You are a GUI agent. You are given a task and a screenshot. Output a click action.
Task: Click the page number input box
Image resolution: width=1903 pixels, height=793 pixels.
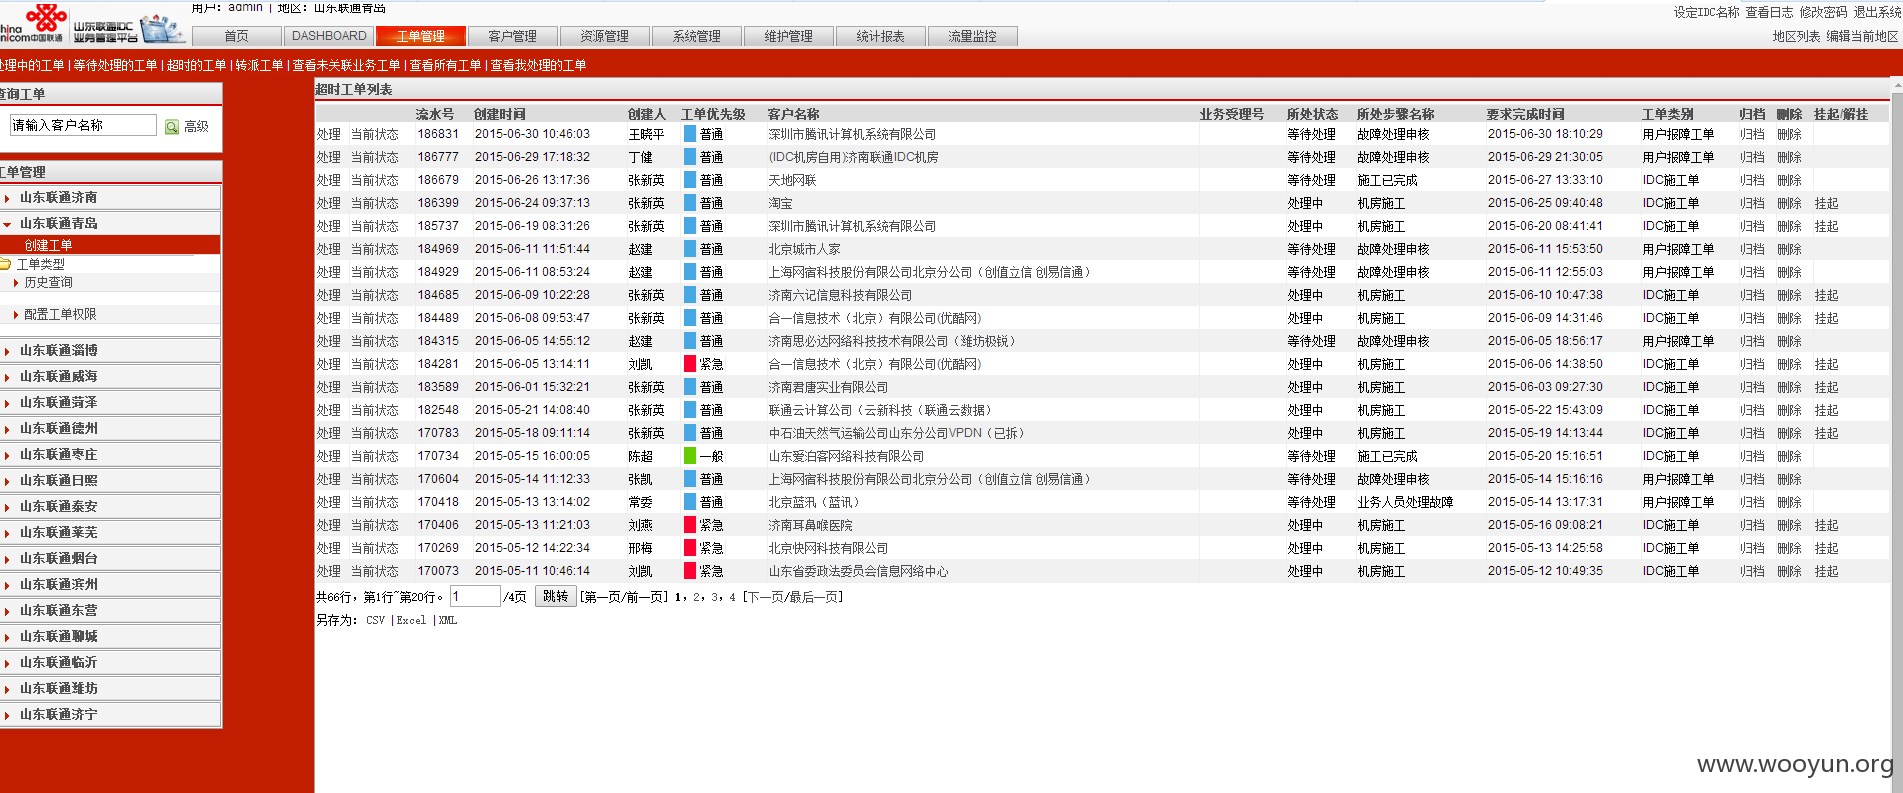click(x=475, y=596)
